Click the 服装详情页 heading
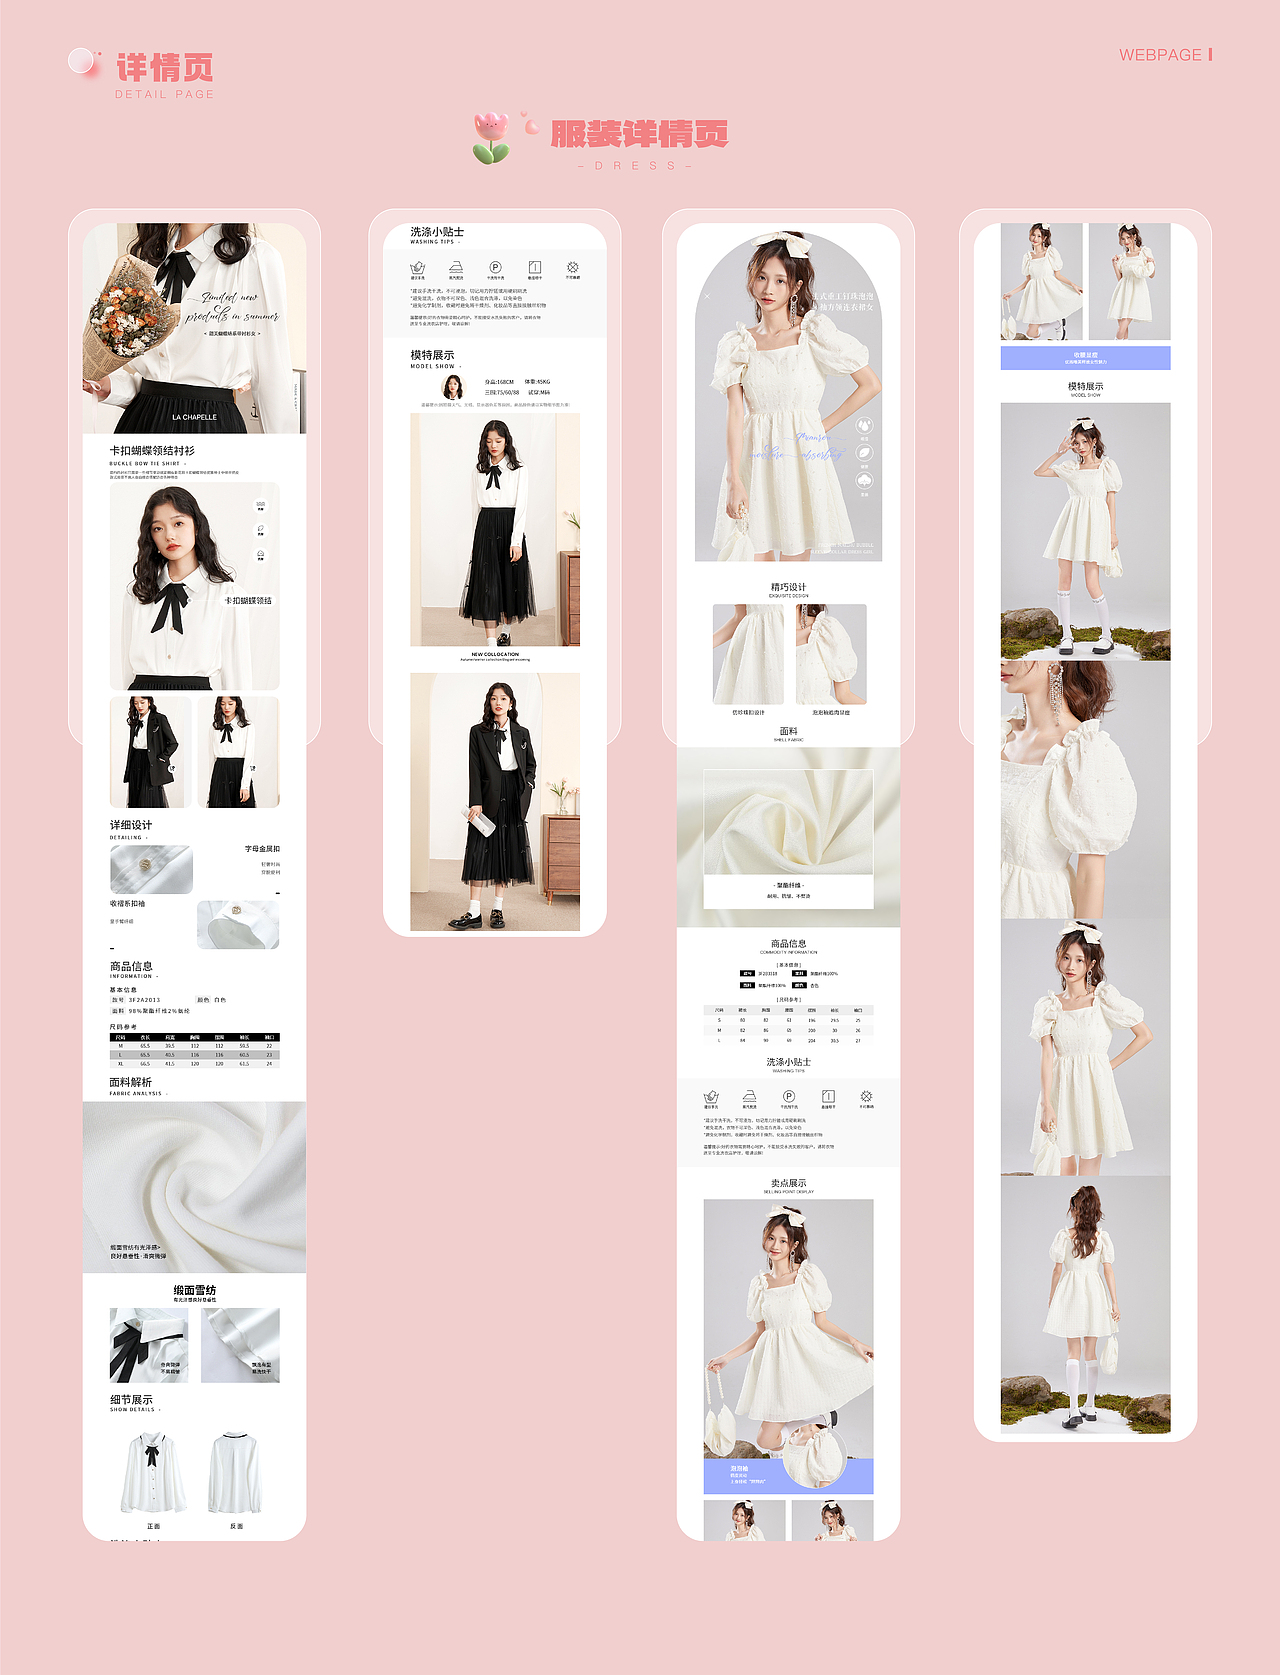Screen dimensions: 1280x1675 [x=639, y=134]
